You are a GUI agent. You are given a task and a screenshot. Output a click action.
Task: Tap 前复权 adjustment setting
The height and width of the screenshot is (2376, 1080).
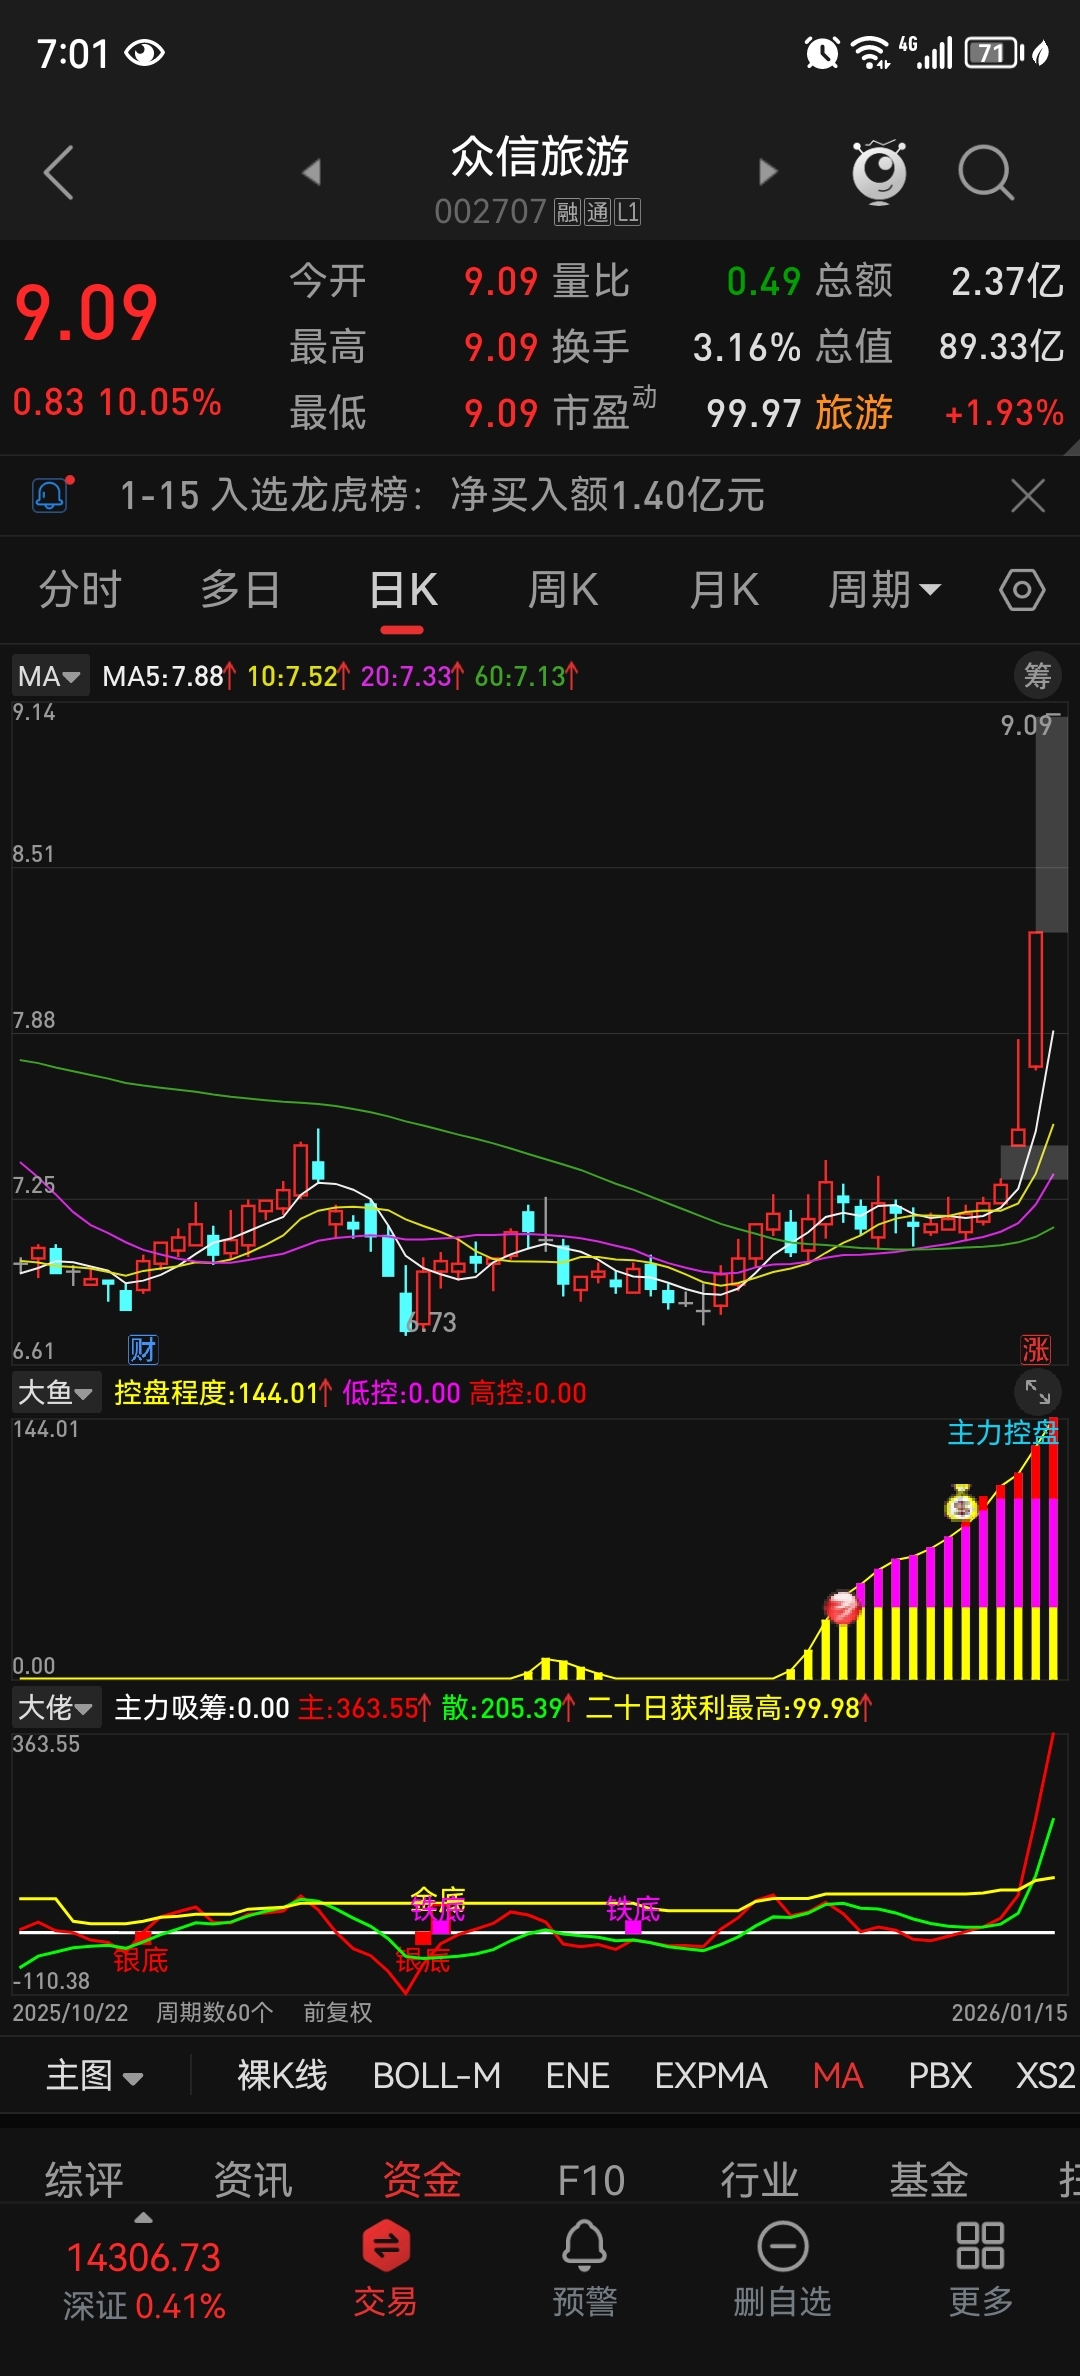tap(338, 2013)
